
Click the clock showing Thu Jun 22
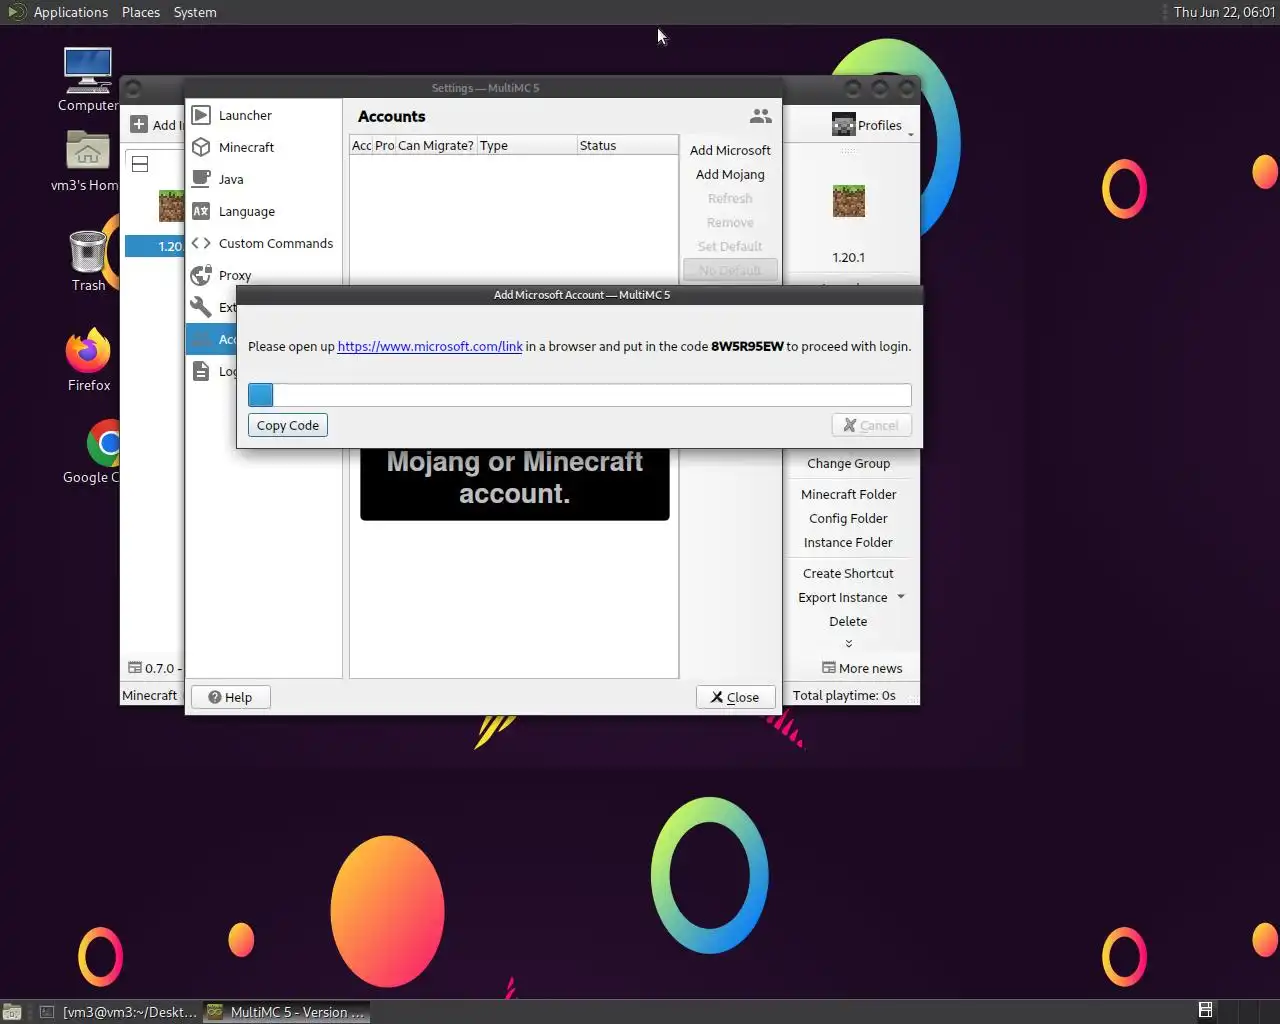pos(1224,12)
